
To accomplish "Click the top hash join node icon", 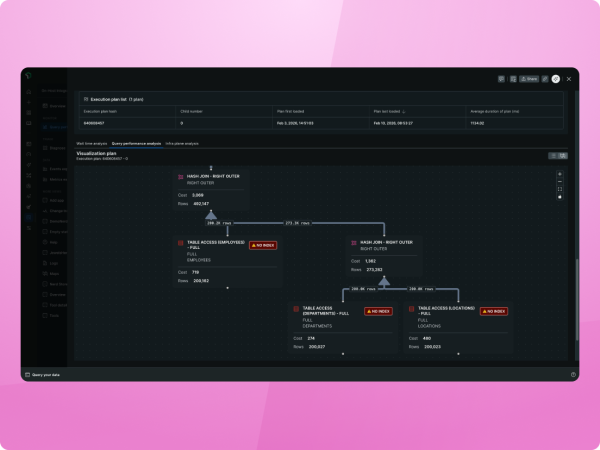I will 181,177.
